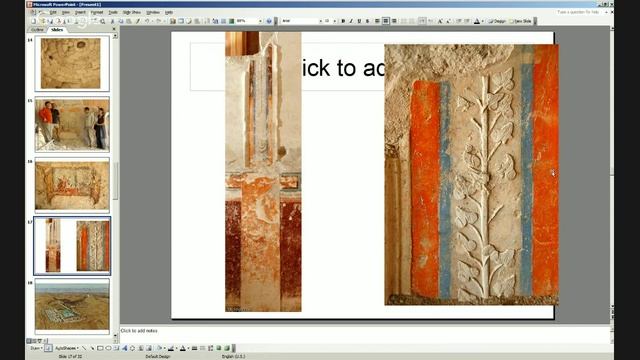This screenshot has height=360, width=640.
Task: Open the Insert menu
Action: (x=80, y=12)
